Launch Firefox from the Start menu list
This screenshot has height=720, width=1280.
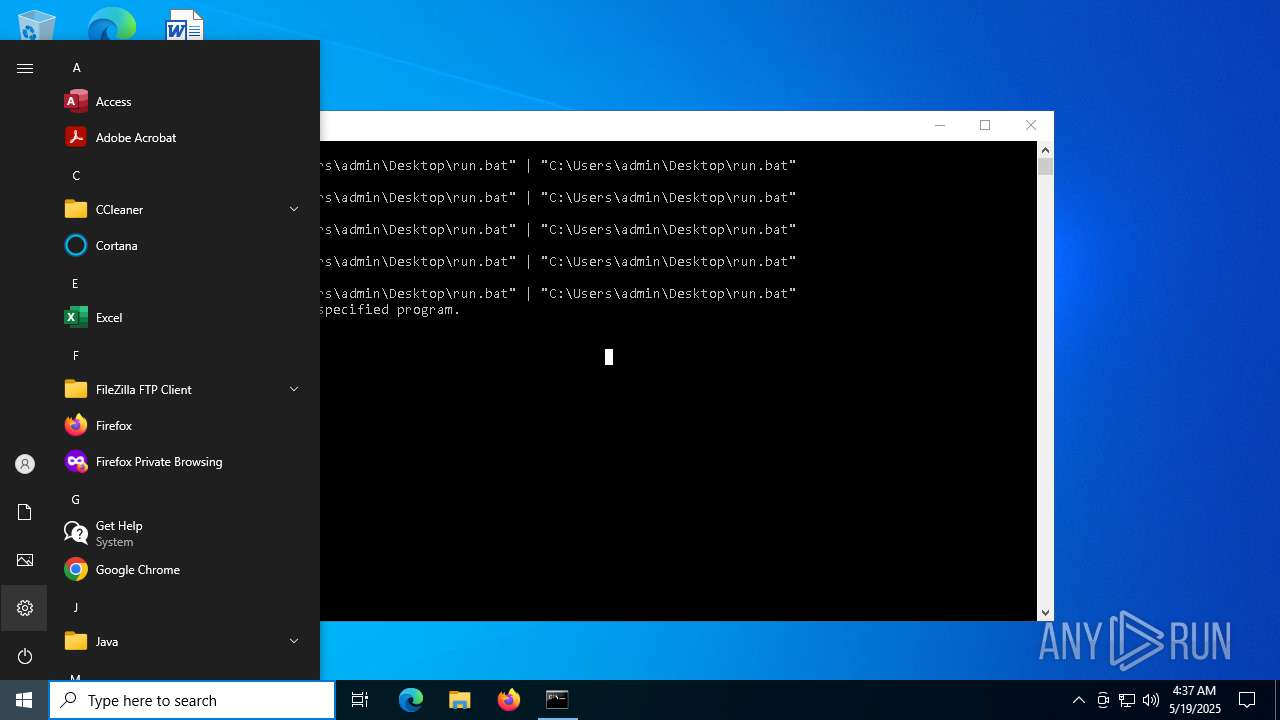184,426
